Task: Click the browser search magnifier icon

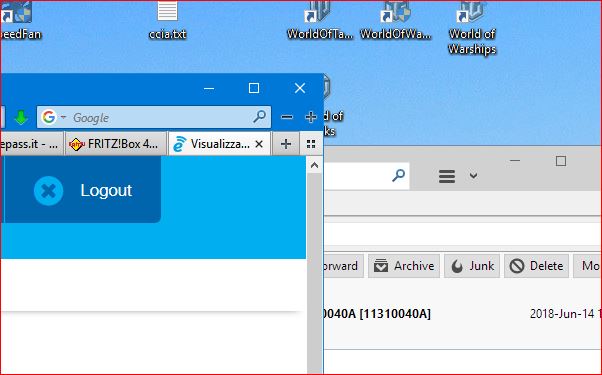Action: [260, 116]
